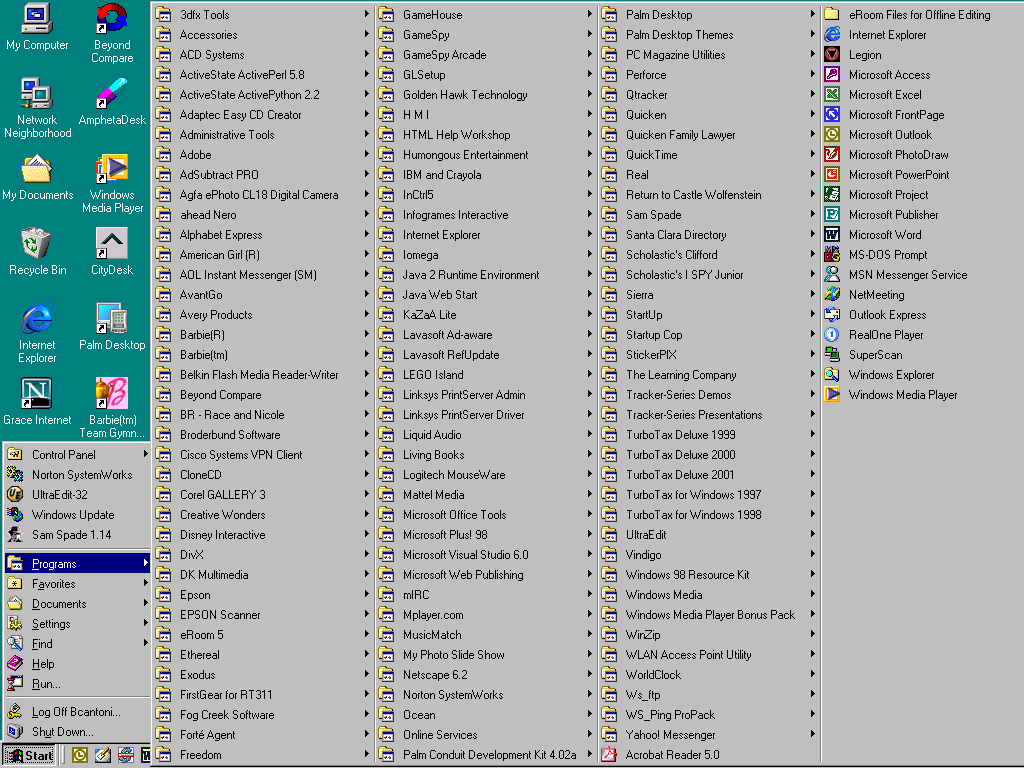Expand the GameHouse submenu arrow

click(590, 14)
